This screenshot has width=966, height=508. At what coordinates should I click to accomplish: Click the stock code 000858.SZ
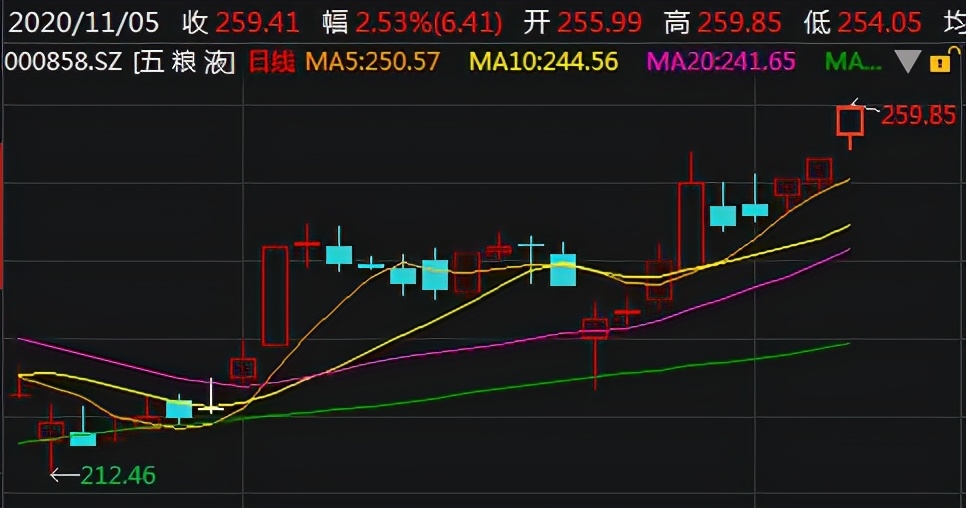(x=63, y=62)
